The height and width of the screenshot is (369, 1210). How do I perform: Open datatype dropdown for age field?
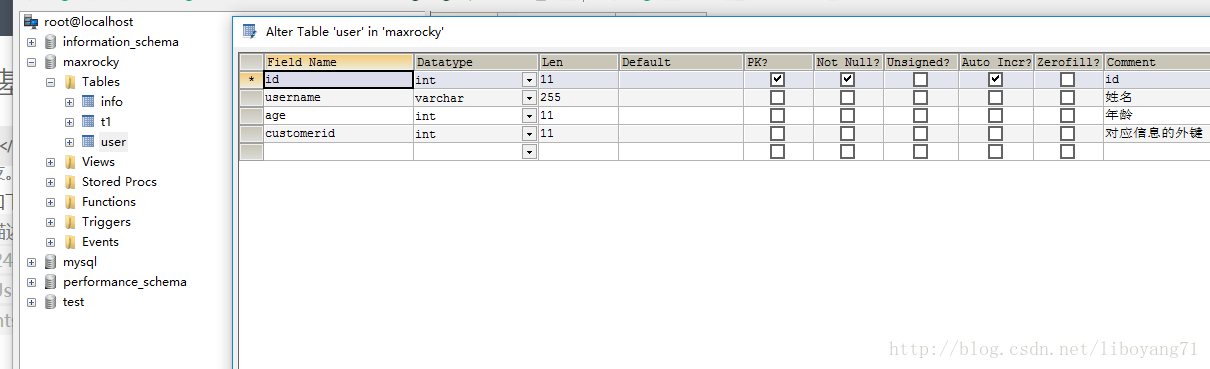click(529, 115)
